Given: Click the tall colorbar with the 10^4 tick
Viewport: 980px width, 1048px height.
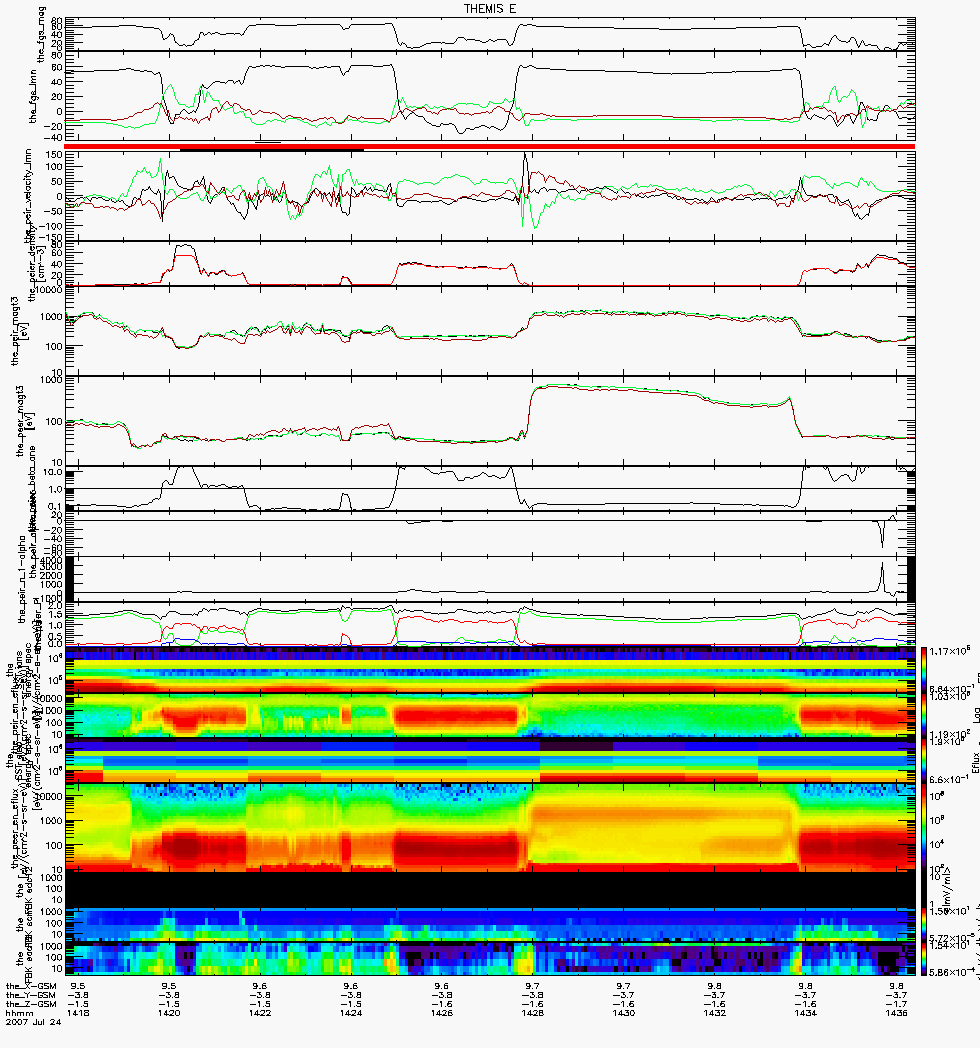Looking at the screenshot, I should (924, 828).
